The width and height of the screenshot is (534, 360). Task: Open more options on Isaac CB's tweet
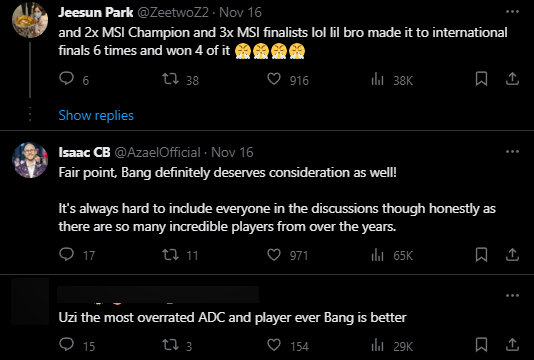click(x=512, y=152)
